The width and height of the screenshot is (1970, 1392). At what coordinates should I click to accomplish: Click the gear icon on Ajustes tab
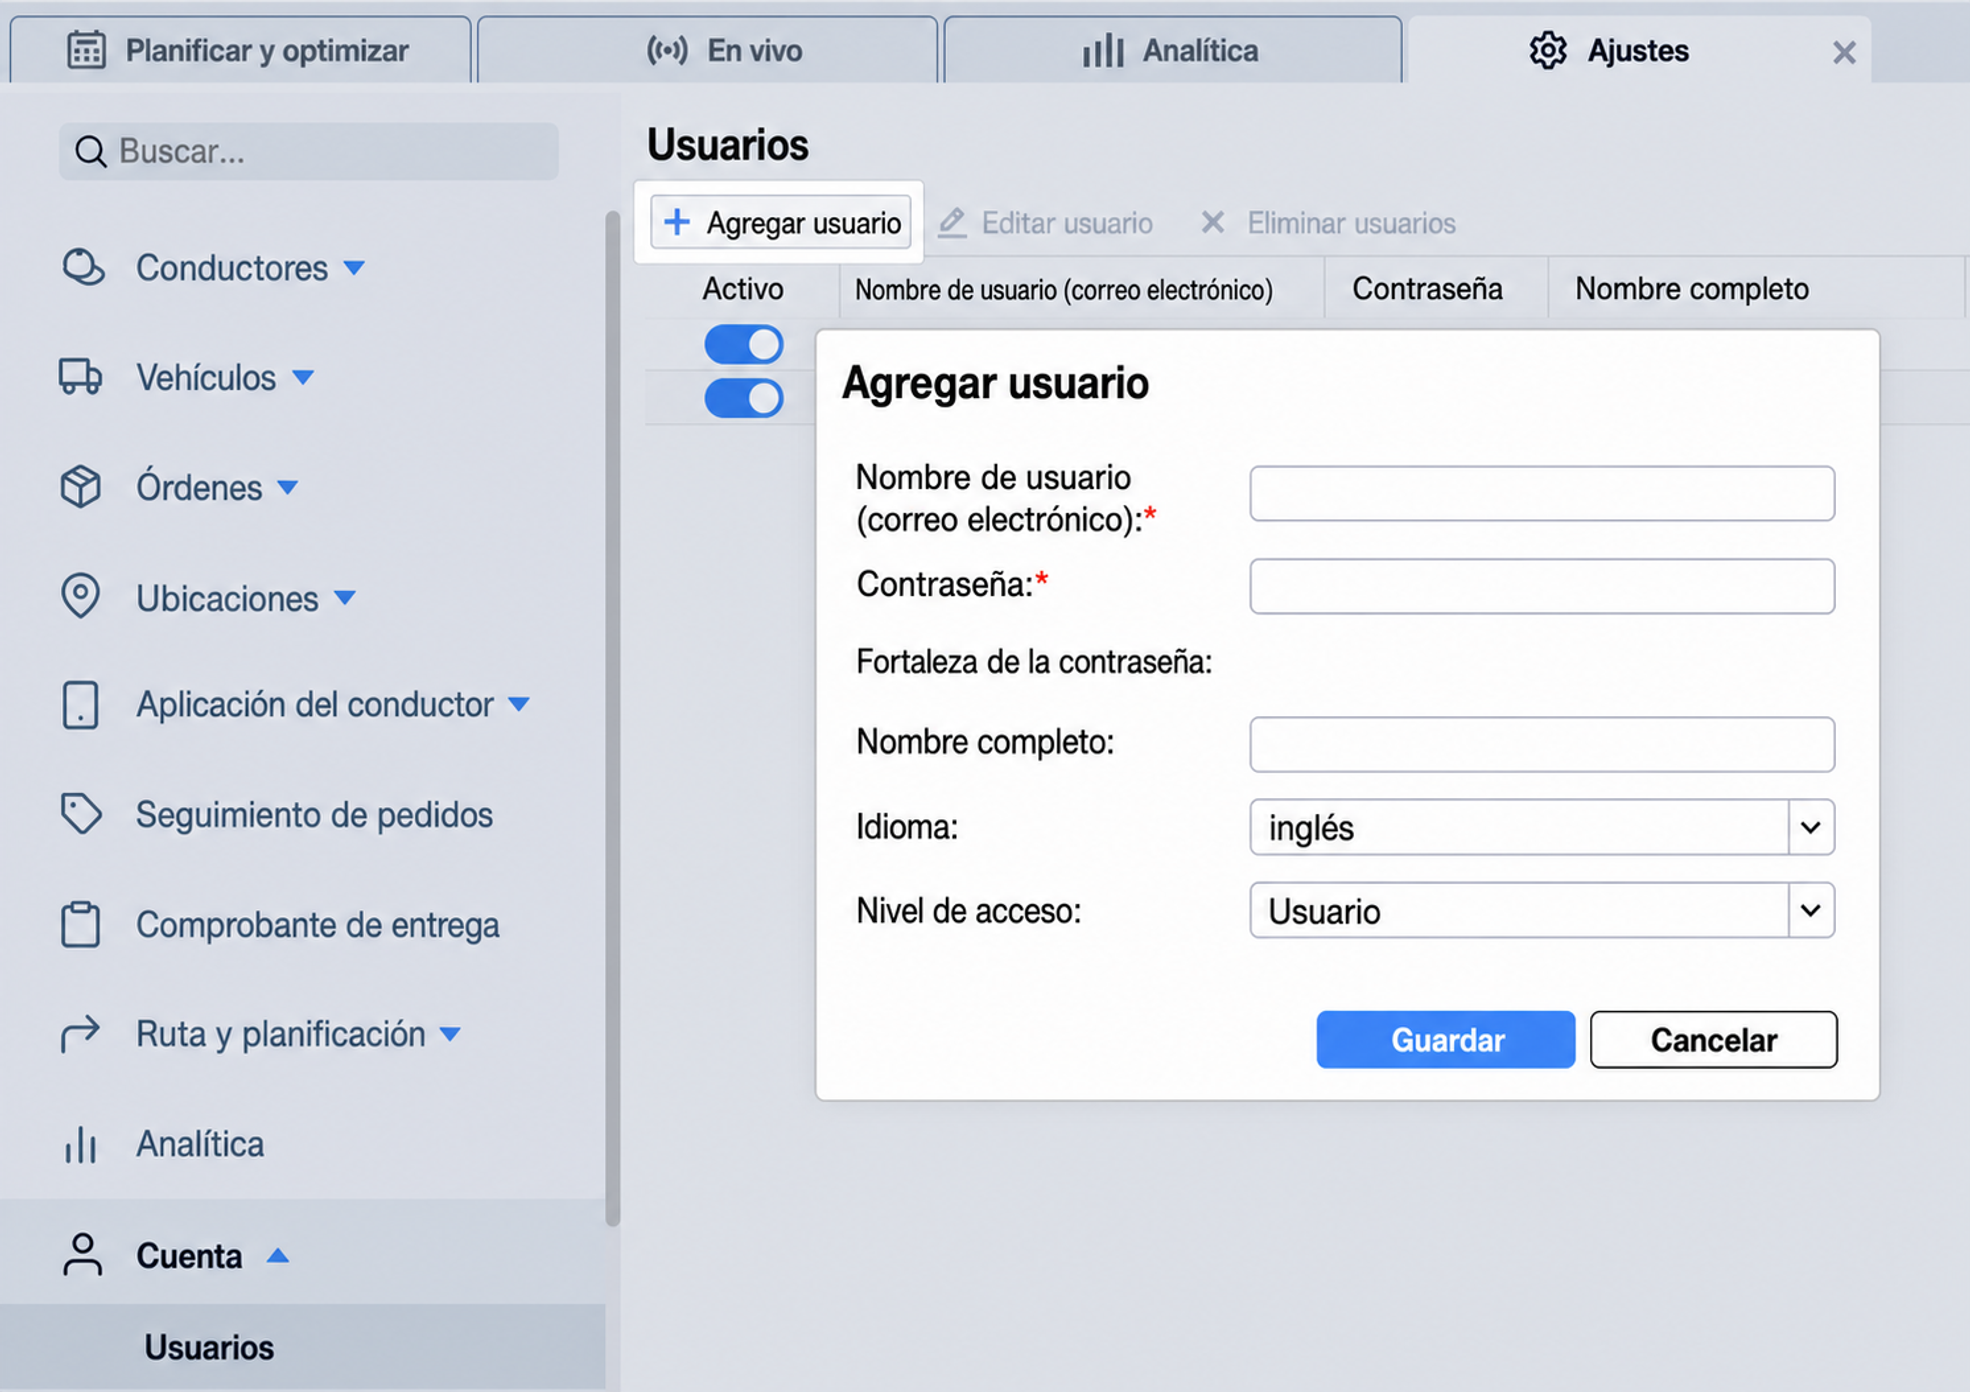pos(1548,50)
